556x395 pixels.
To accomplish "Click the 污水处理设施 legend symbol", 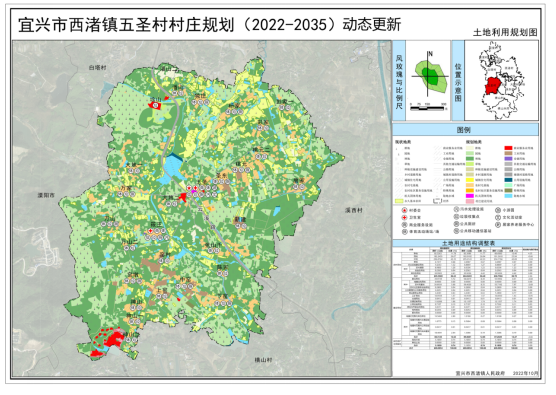I will 456,209.
